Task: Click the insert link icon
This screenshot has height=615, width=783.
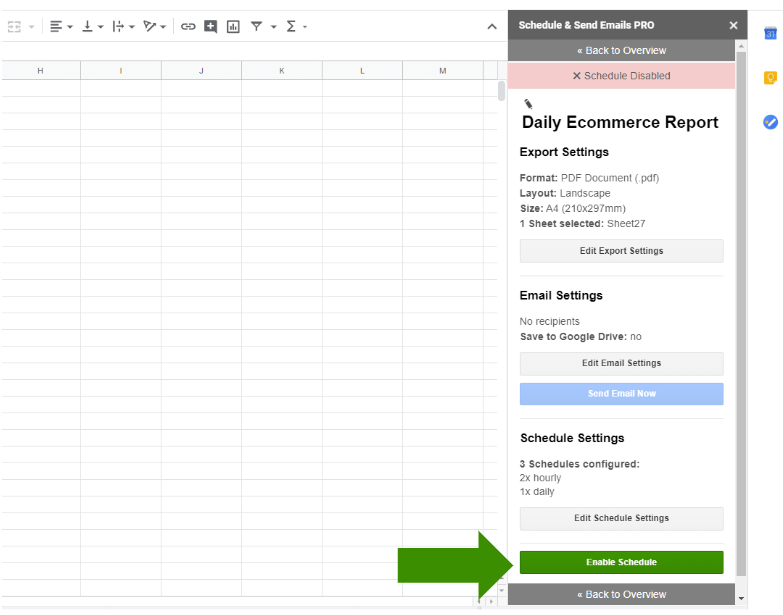Action: pyautogui.click(x=188, y=26)
